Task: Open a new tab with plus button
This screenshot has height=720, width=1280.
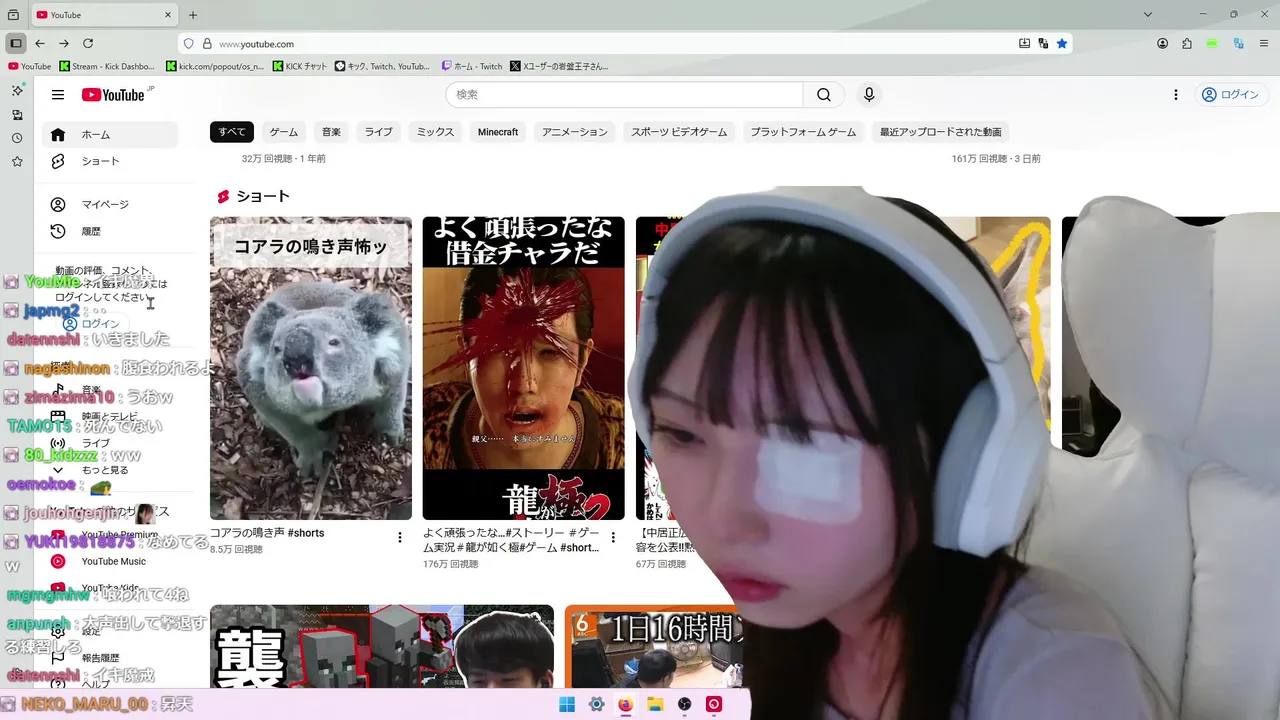Action: pyautogui.click(x=193, y=15)
